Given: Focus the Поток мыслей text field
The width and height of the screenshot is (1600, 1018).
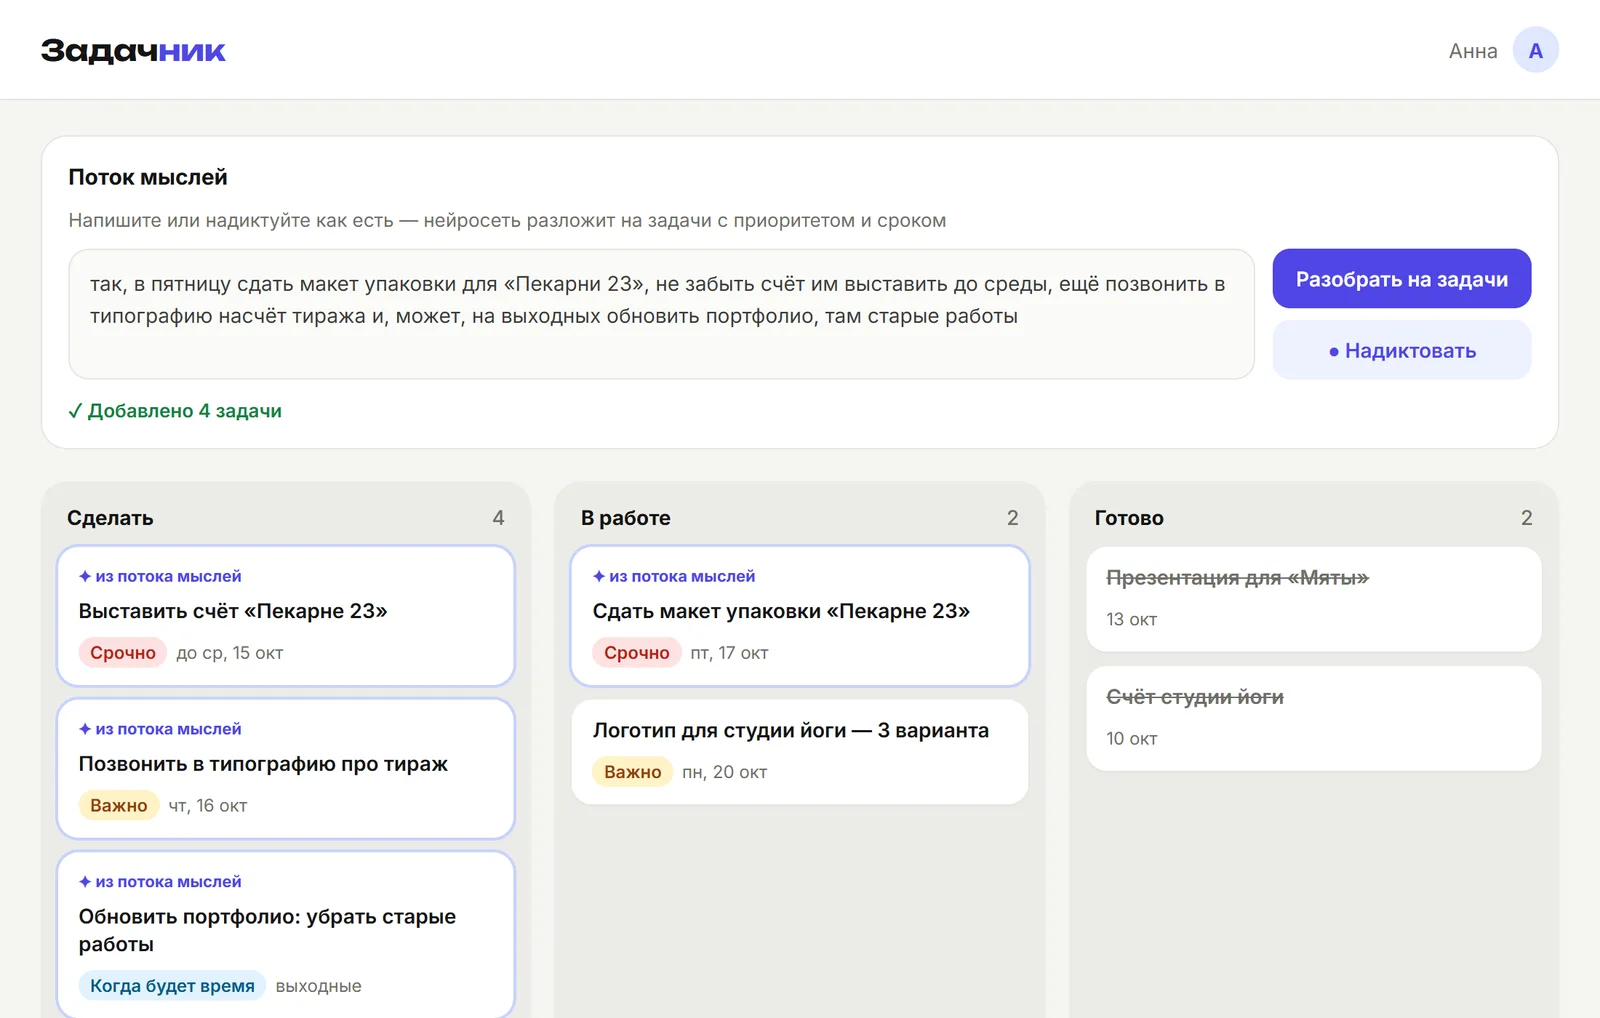Looking at the screenshot, I should coord(661,314).
